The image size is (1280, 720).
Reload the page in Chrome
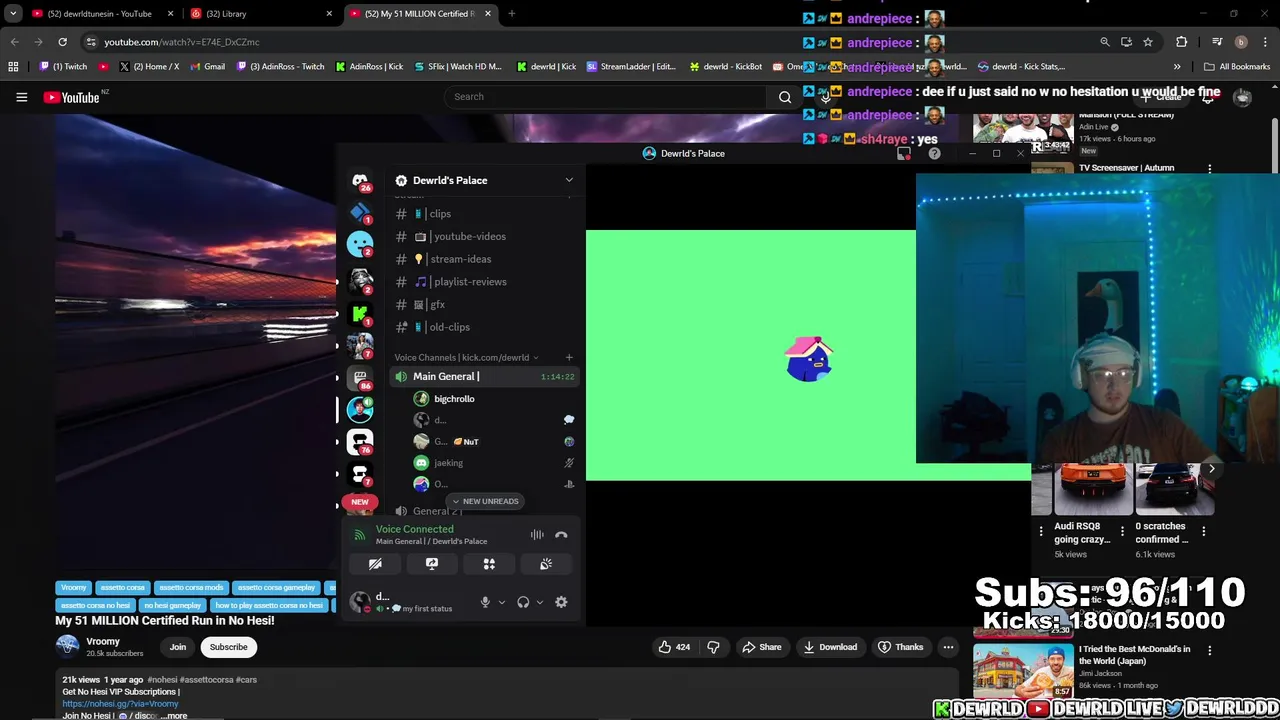click(x=62, y=42)
